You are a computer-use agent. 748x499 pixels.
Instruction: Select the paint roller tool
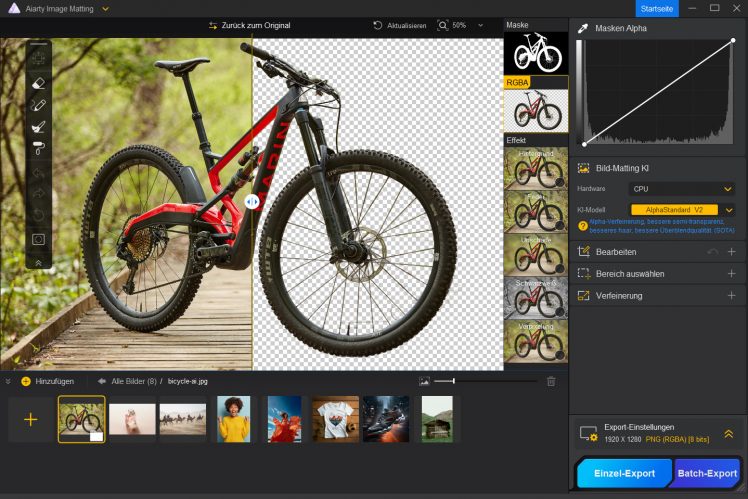pos(39,149)
